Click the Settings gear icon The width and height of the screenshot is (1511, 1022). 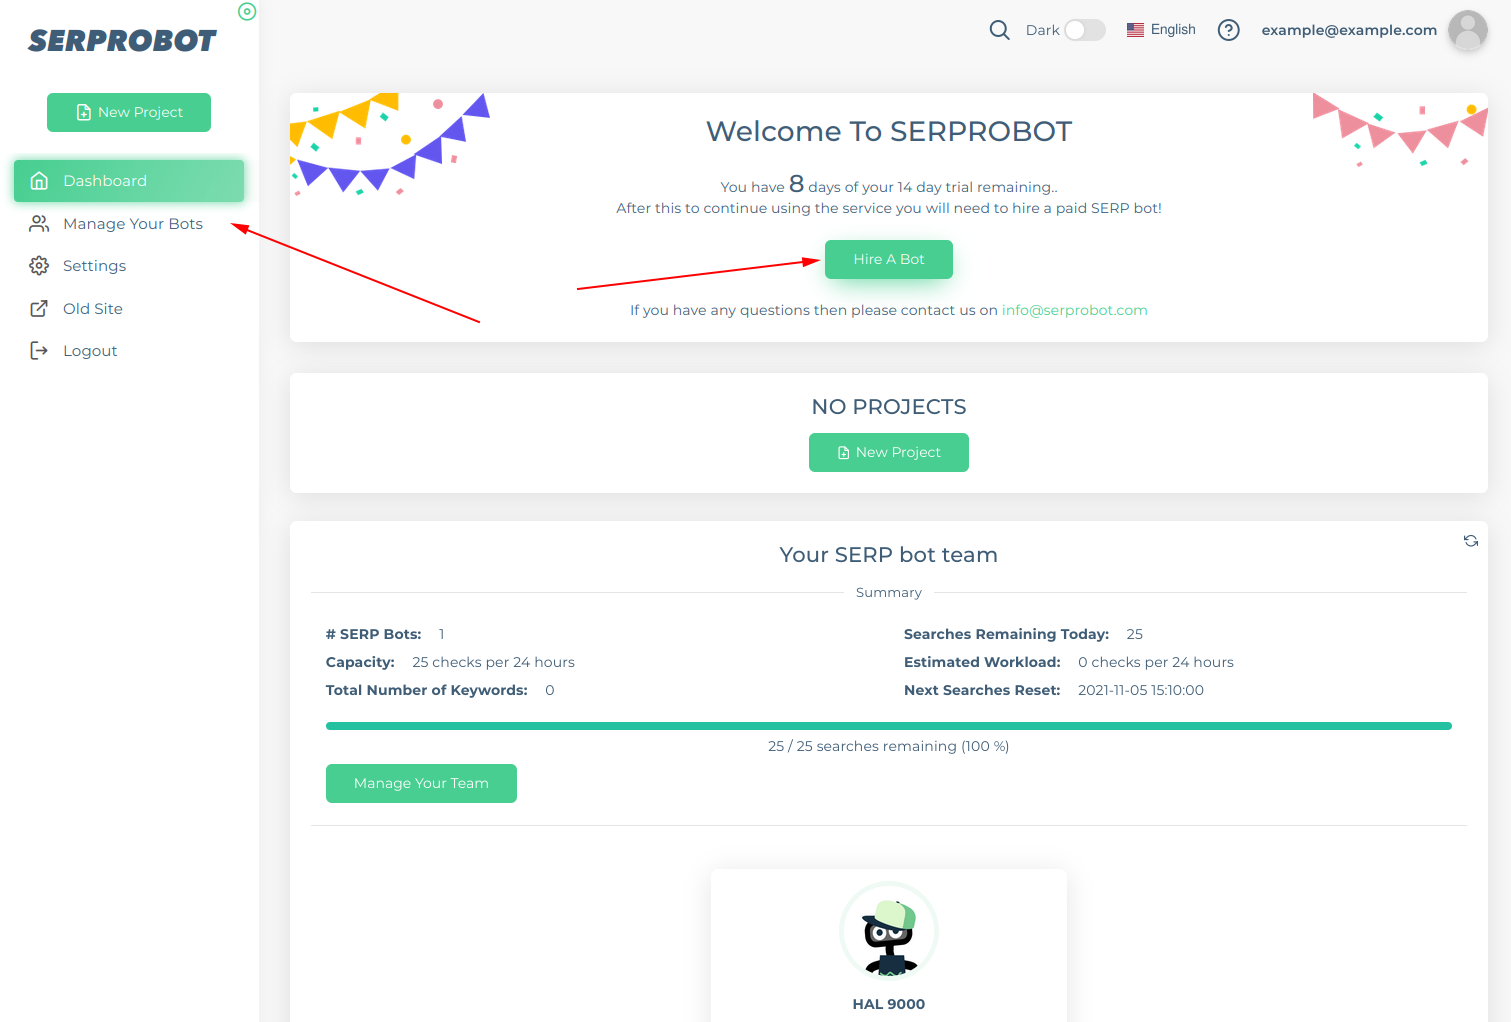(39, 266)
